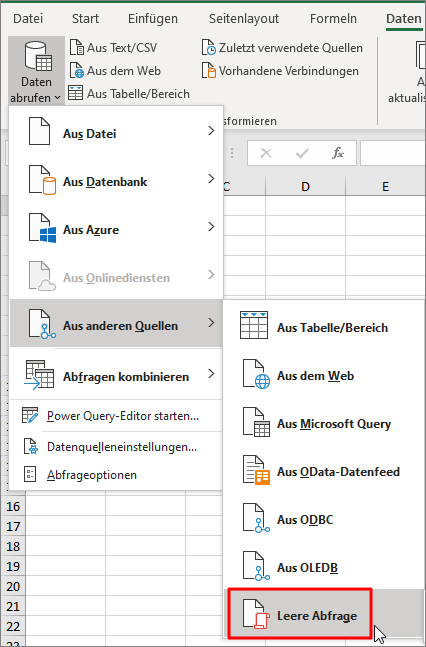Click the Aus Text/CSV icon
Viewport: 426px width, 647px height.
click(77, 47)
